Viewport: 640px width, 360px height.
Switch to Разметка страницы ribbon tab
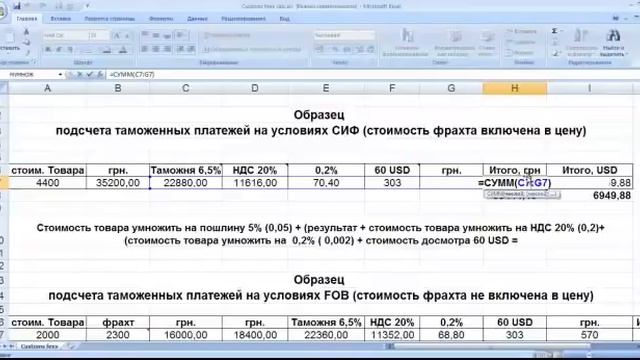click(x=109, y=19)
